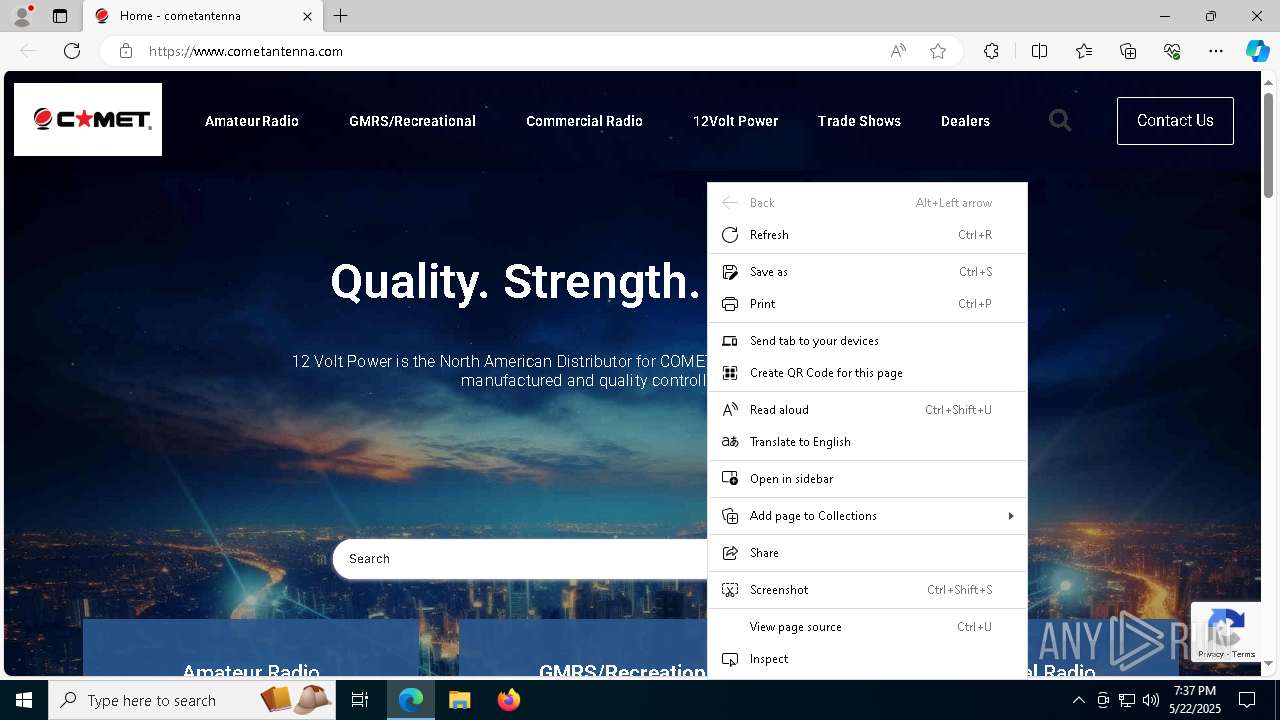Open the Windows Start menu
This screenshot has height=720, width=1280.
click(24, 700)
